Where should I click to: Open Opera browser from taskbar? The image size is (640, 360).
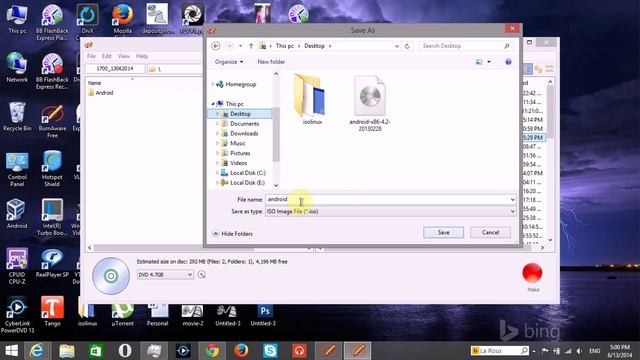pyautogui.click(x=124, y=351)
